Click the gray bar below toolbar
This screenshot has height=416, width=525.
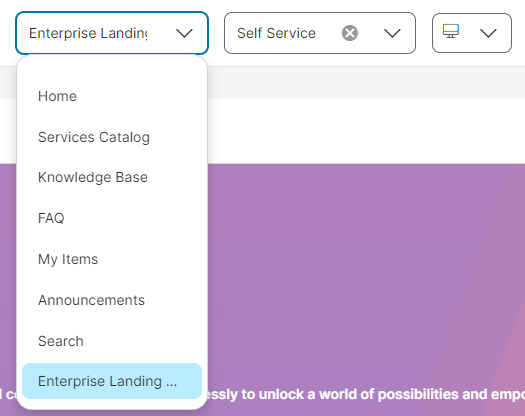[366, 82]
